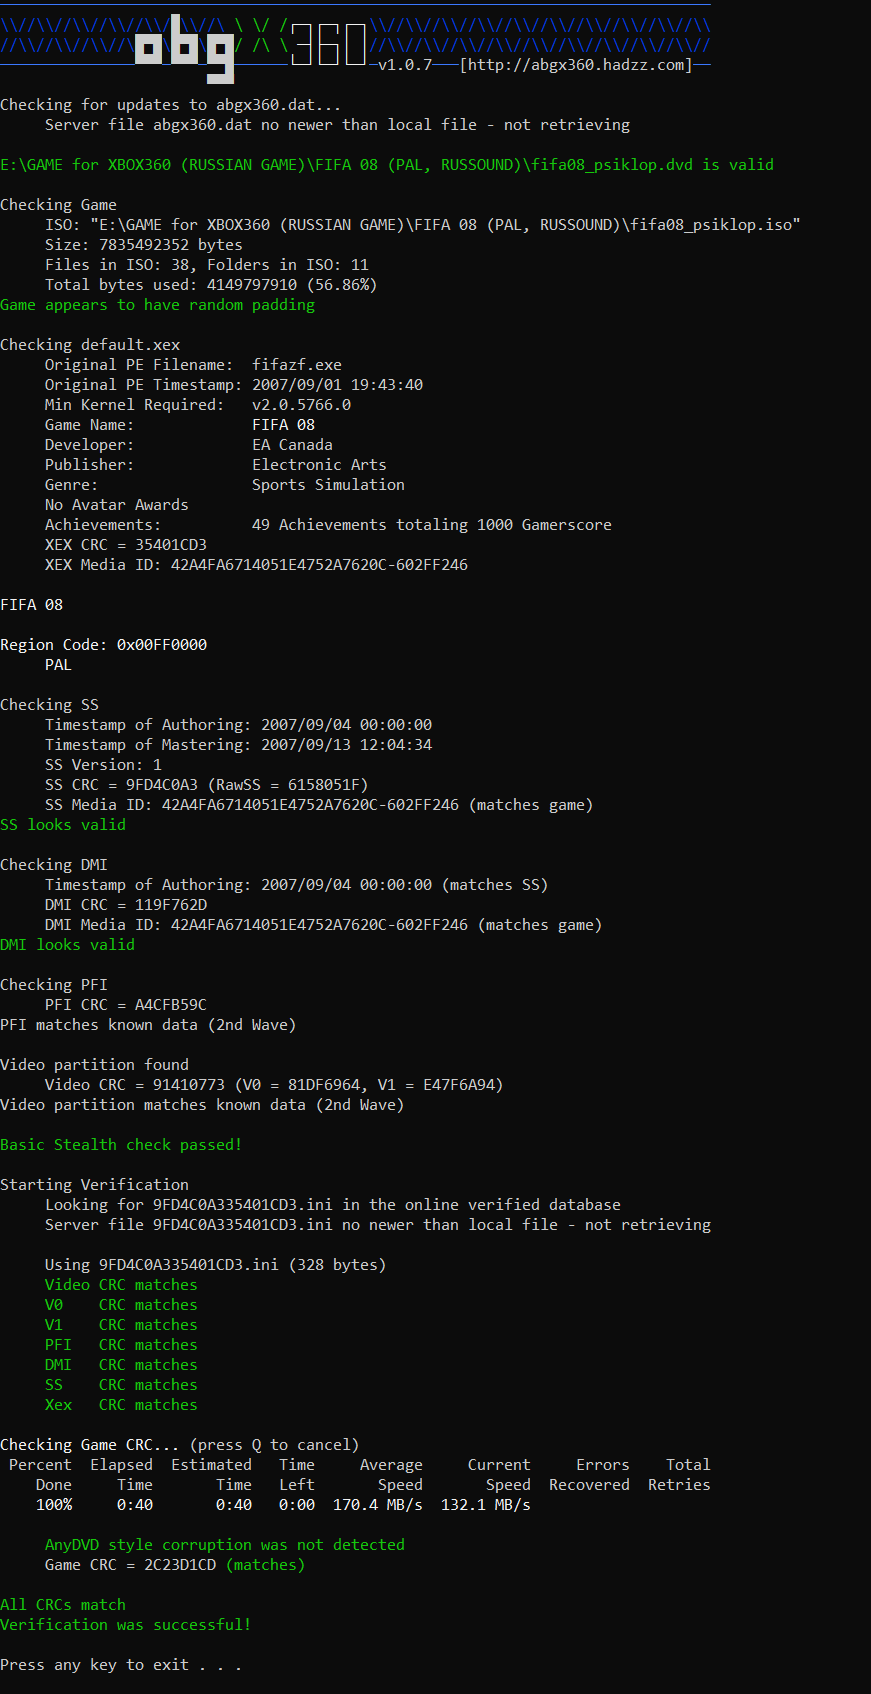Click "Video partition matches known data (2nd Wave)"
Screen dimensions: 871x1694
(x=202, y=1105)
